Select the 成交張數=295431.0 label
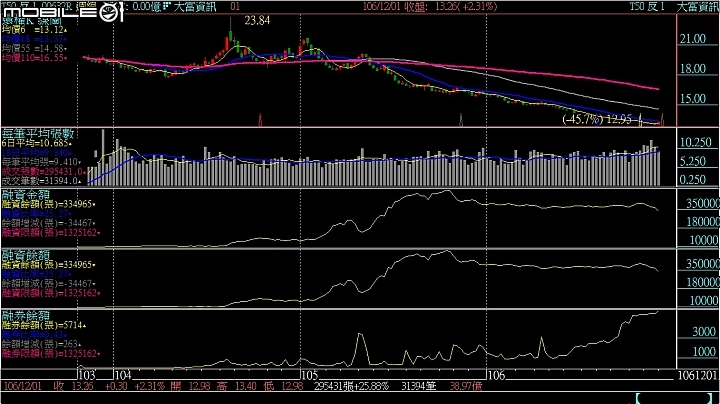This screenshot has height=404, width=720. pyautogui.click(x=44, y=172)
